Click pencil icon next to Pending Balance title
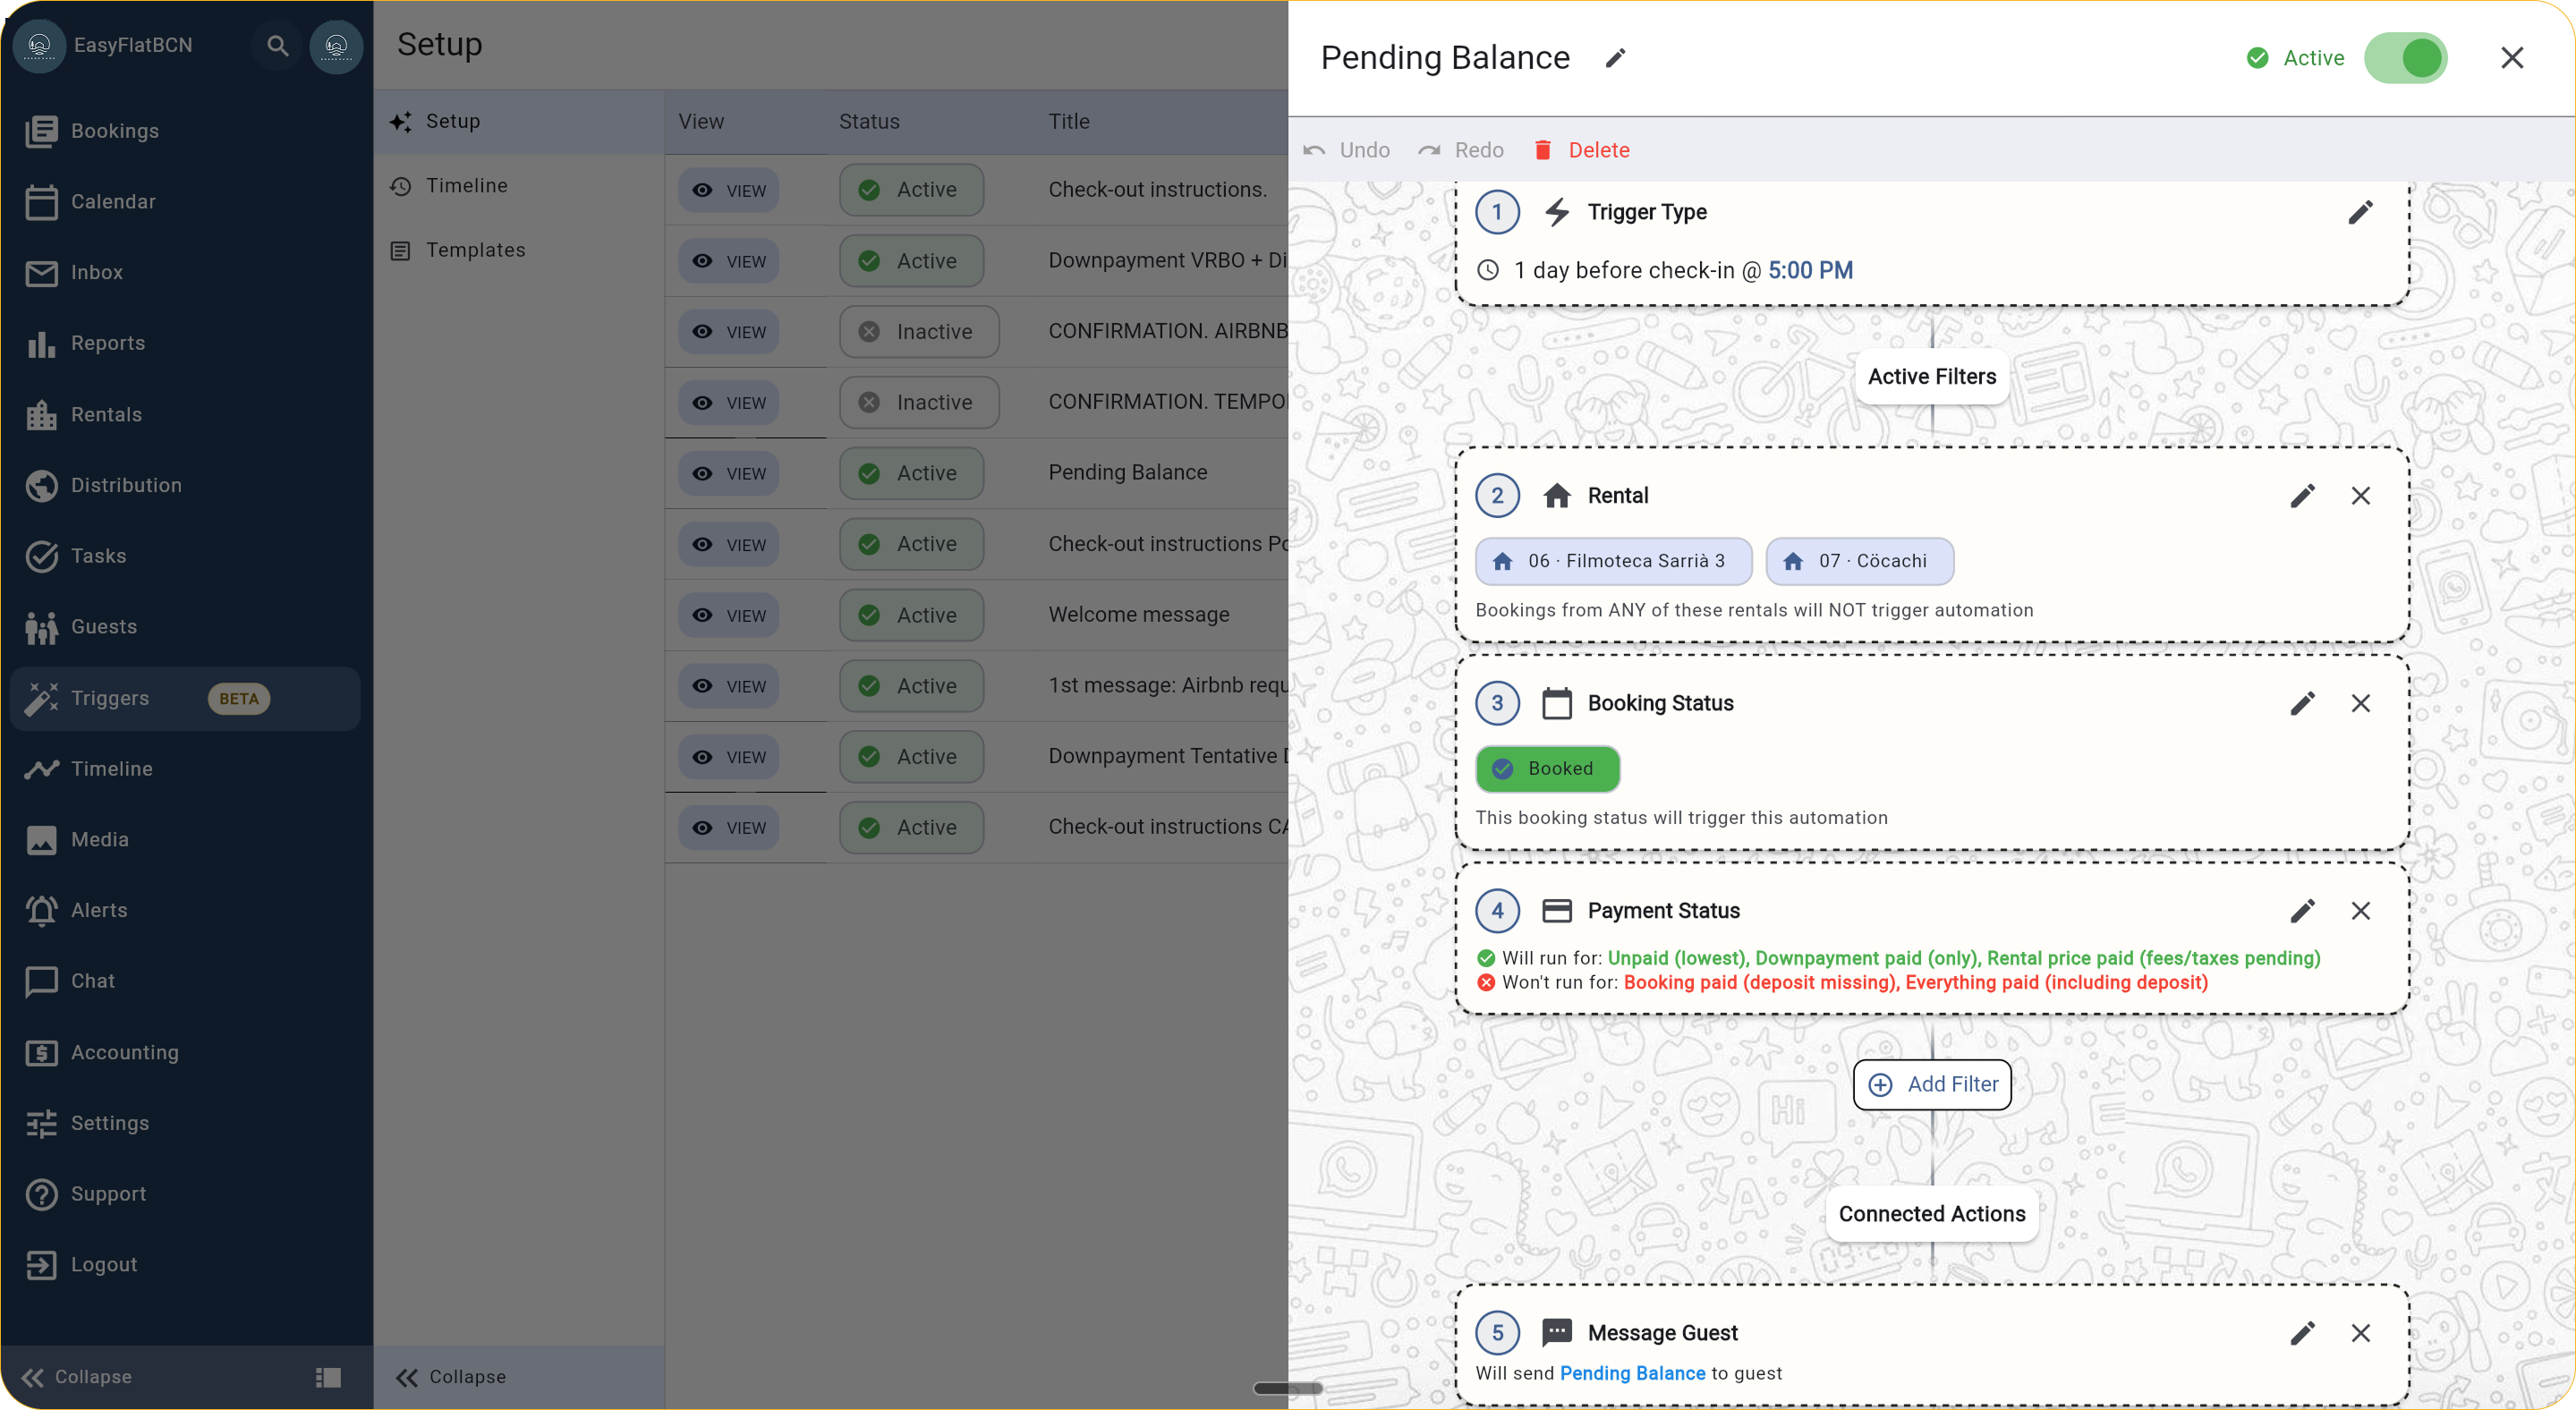Image resolution: width=2576 pixels, height=1410 pixels. click(1615, 58)
